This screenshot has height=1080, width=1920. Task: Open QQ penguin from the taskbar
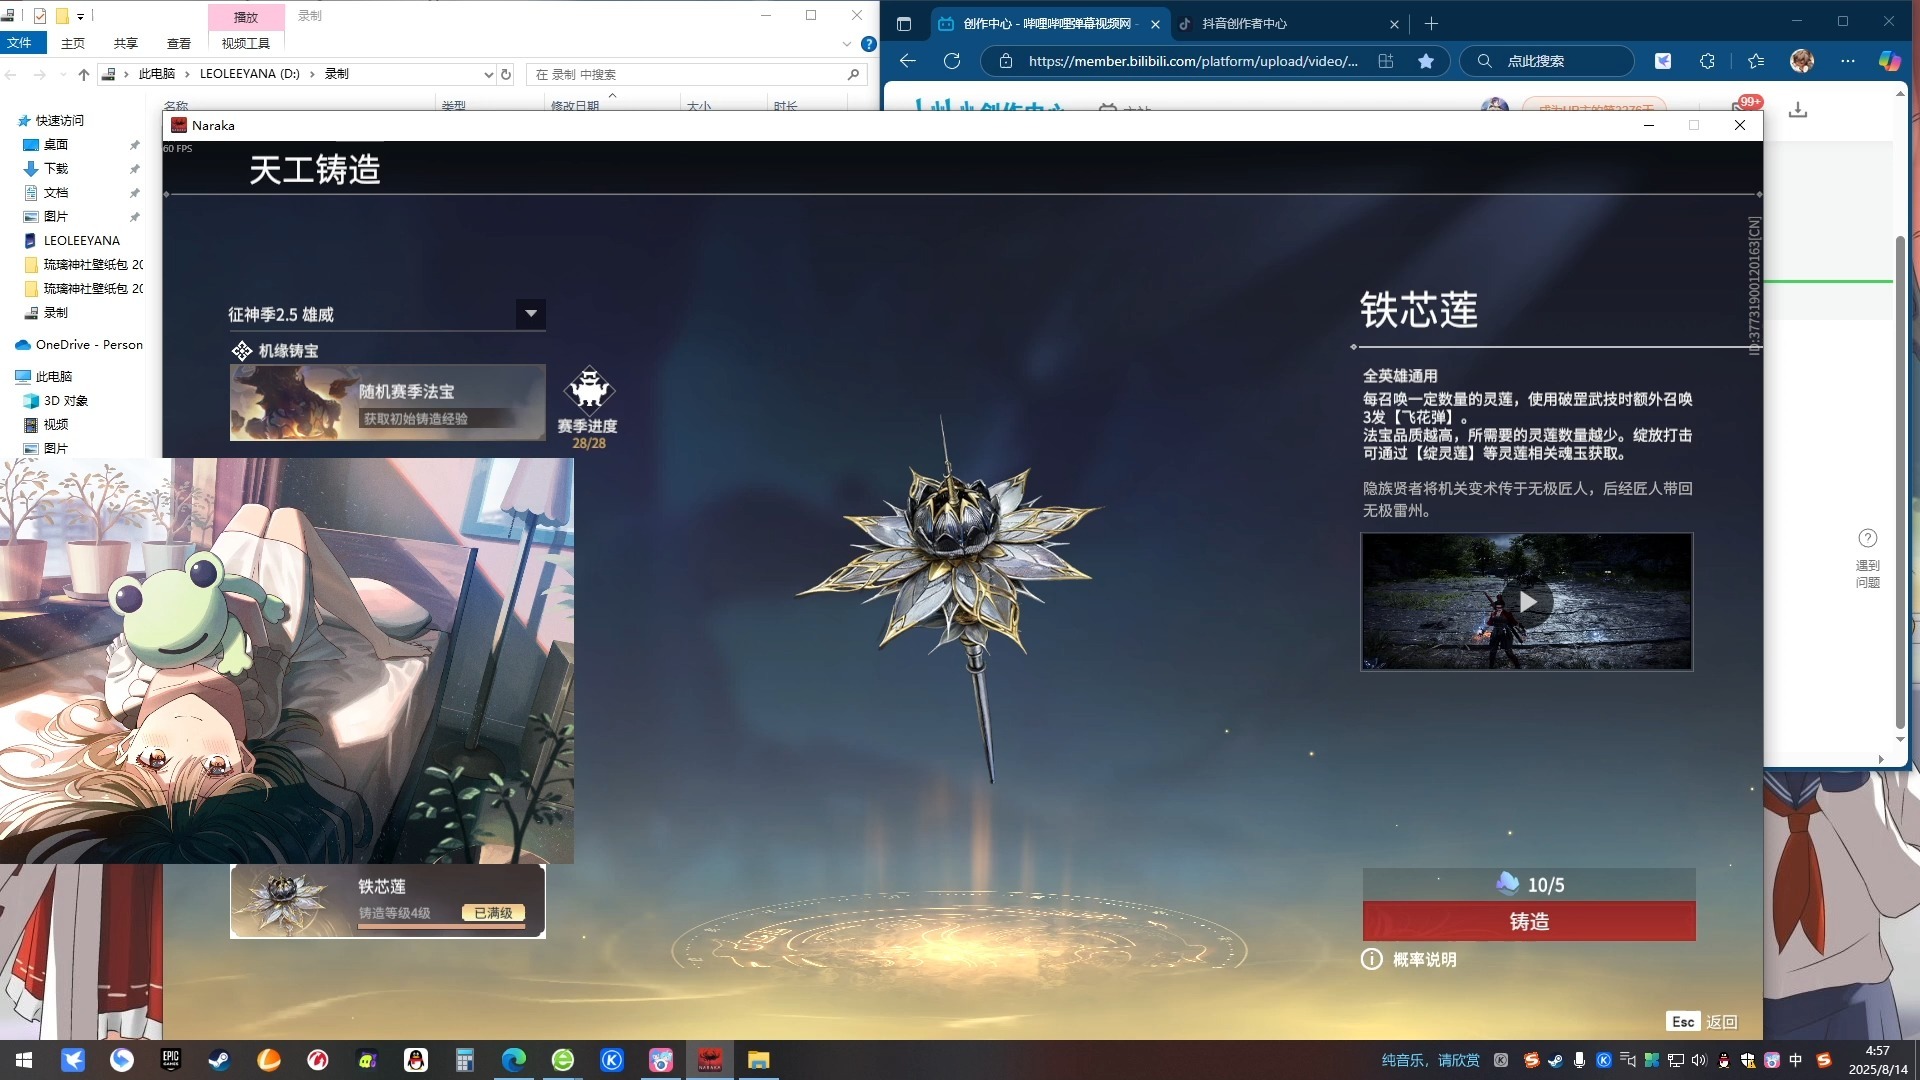[416, 1060]
